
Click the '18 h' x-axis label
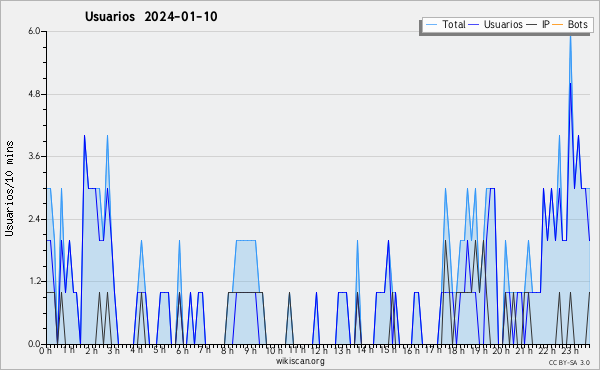click(457, 350)
